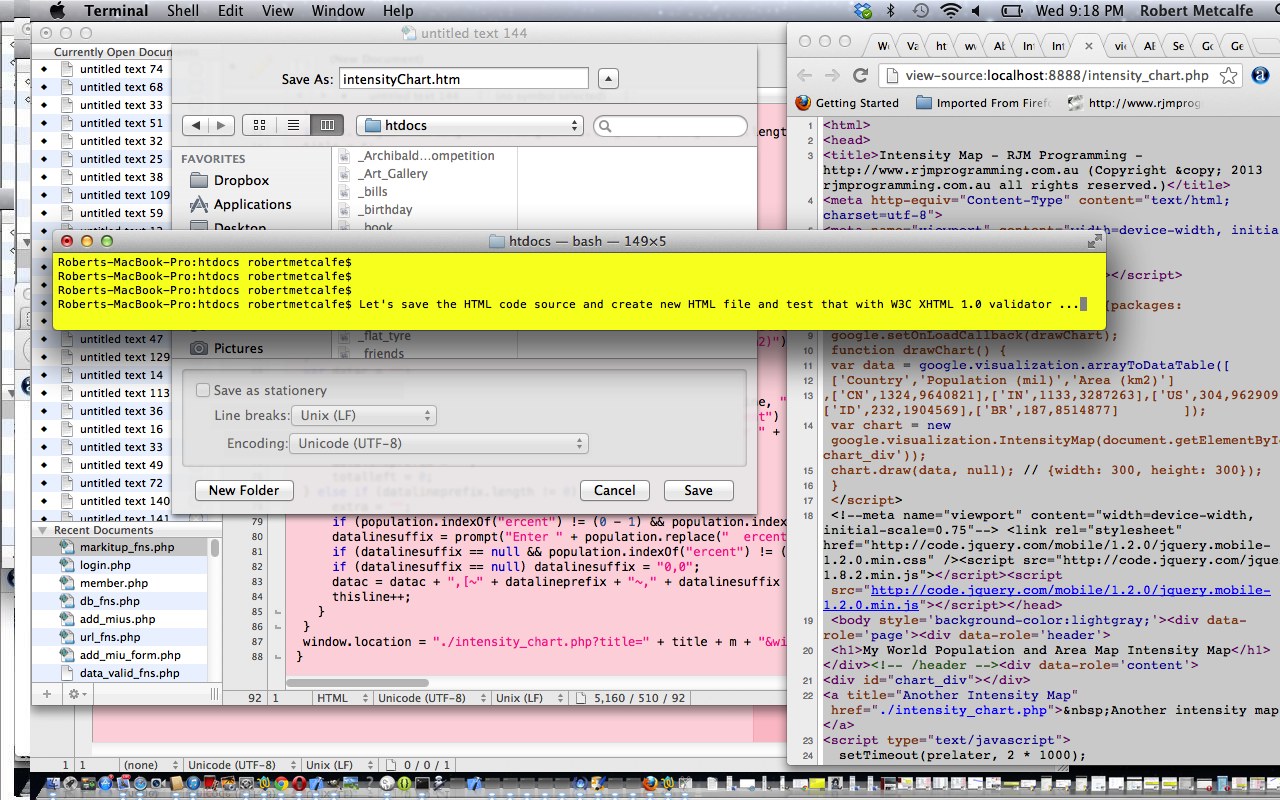Open Unix (LF) line-ending popup in editor status bar
Screen dimensions: 1280x800
[529, 698]
